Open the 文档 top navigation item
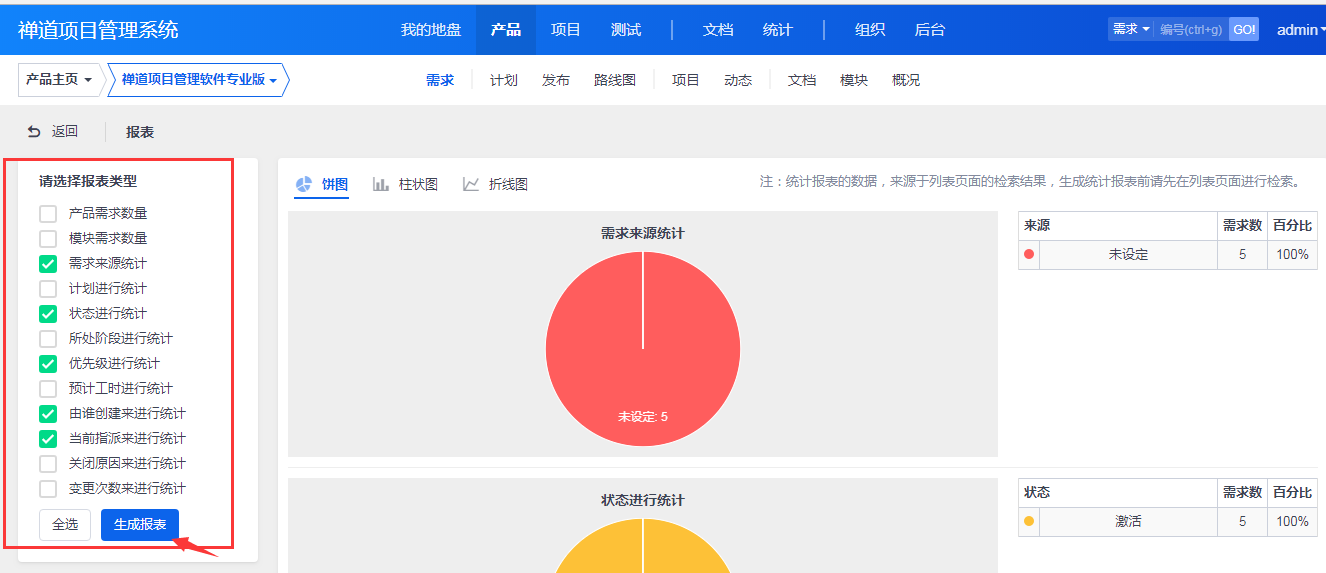The height and width of the screenshot is (573, 1326). [718, 30]
